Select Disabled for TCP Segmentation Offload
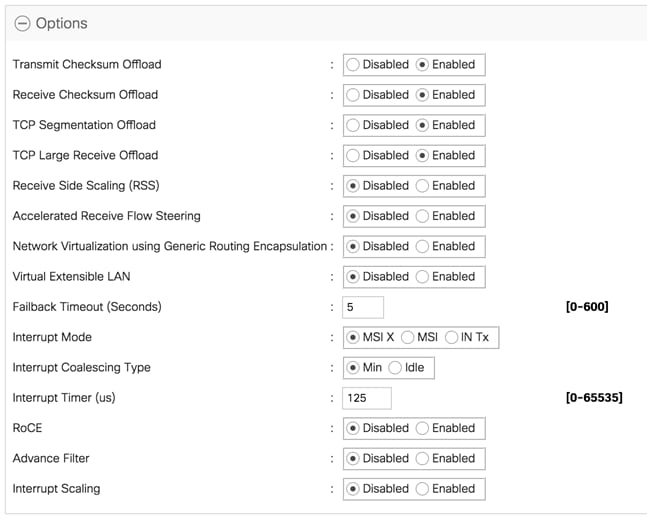647x521 pixels. click(x=353, y=125)
